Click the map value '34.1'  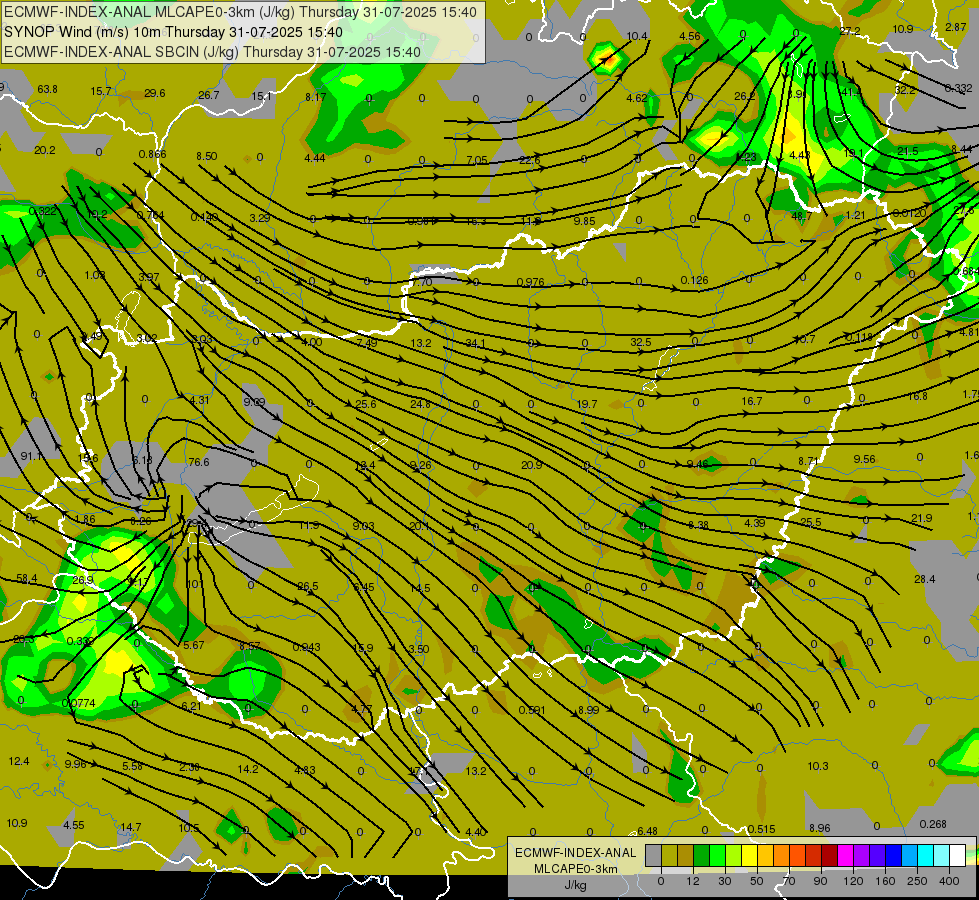tap(476, 344)
